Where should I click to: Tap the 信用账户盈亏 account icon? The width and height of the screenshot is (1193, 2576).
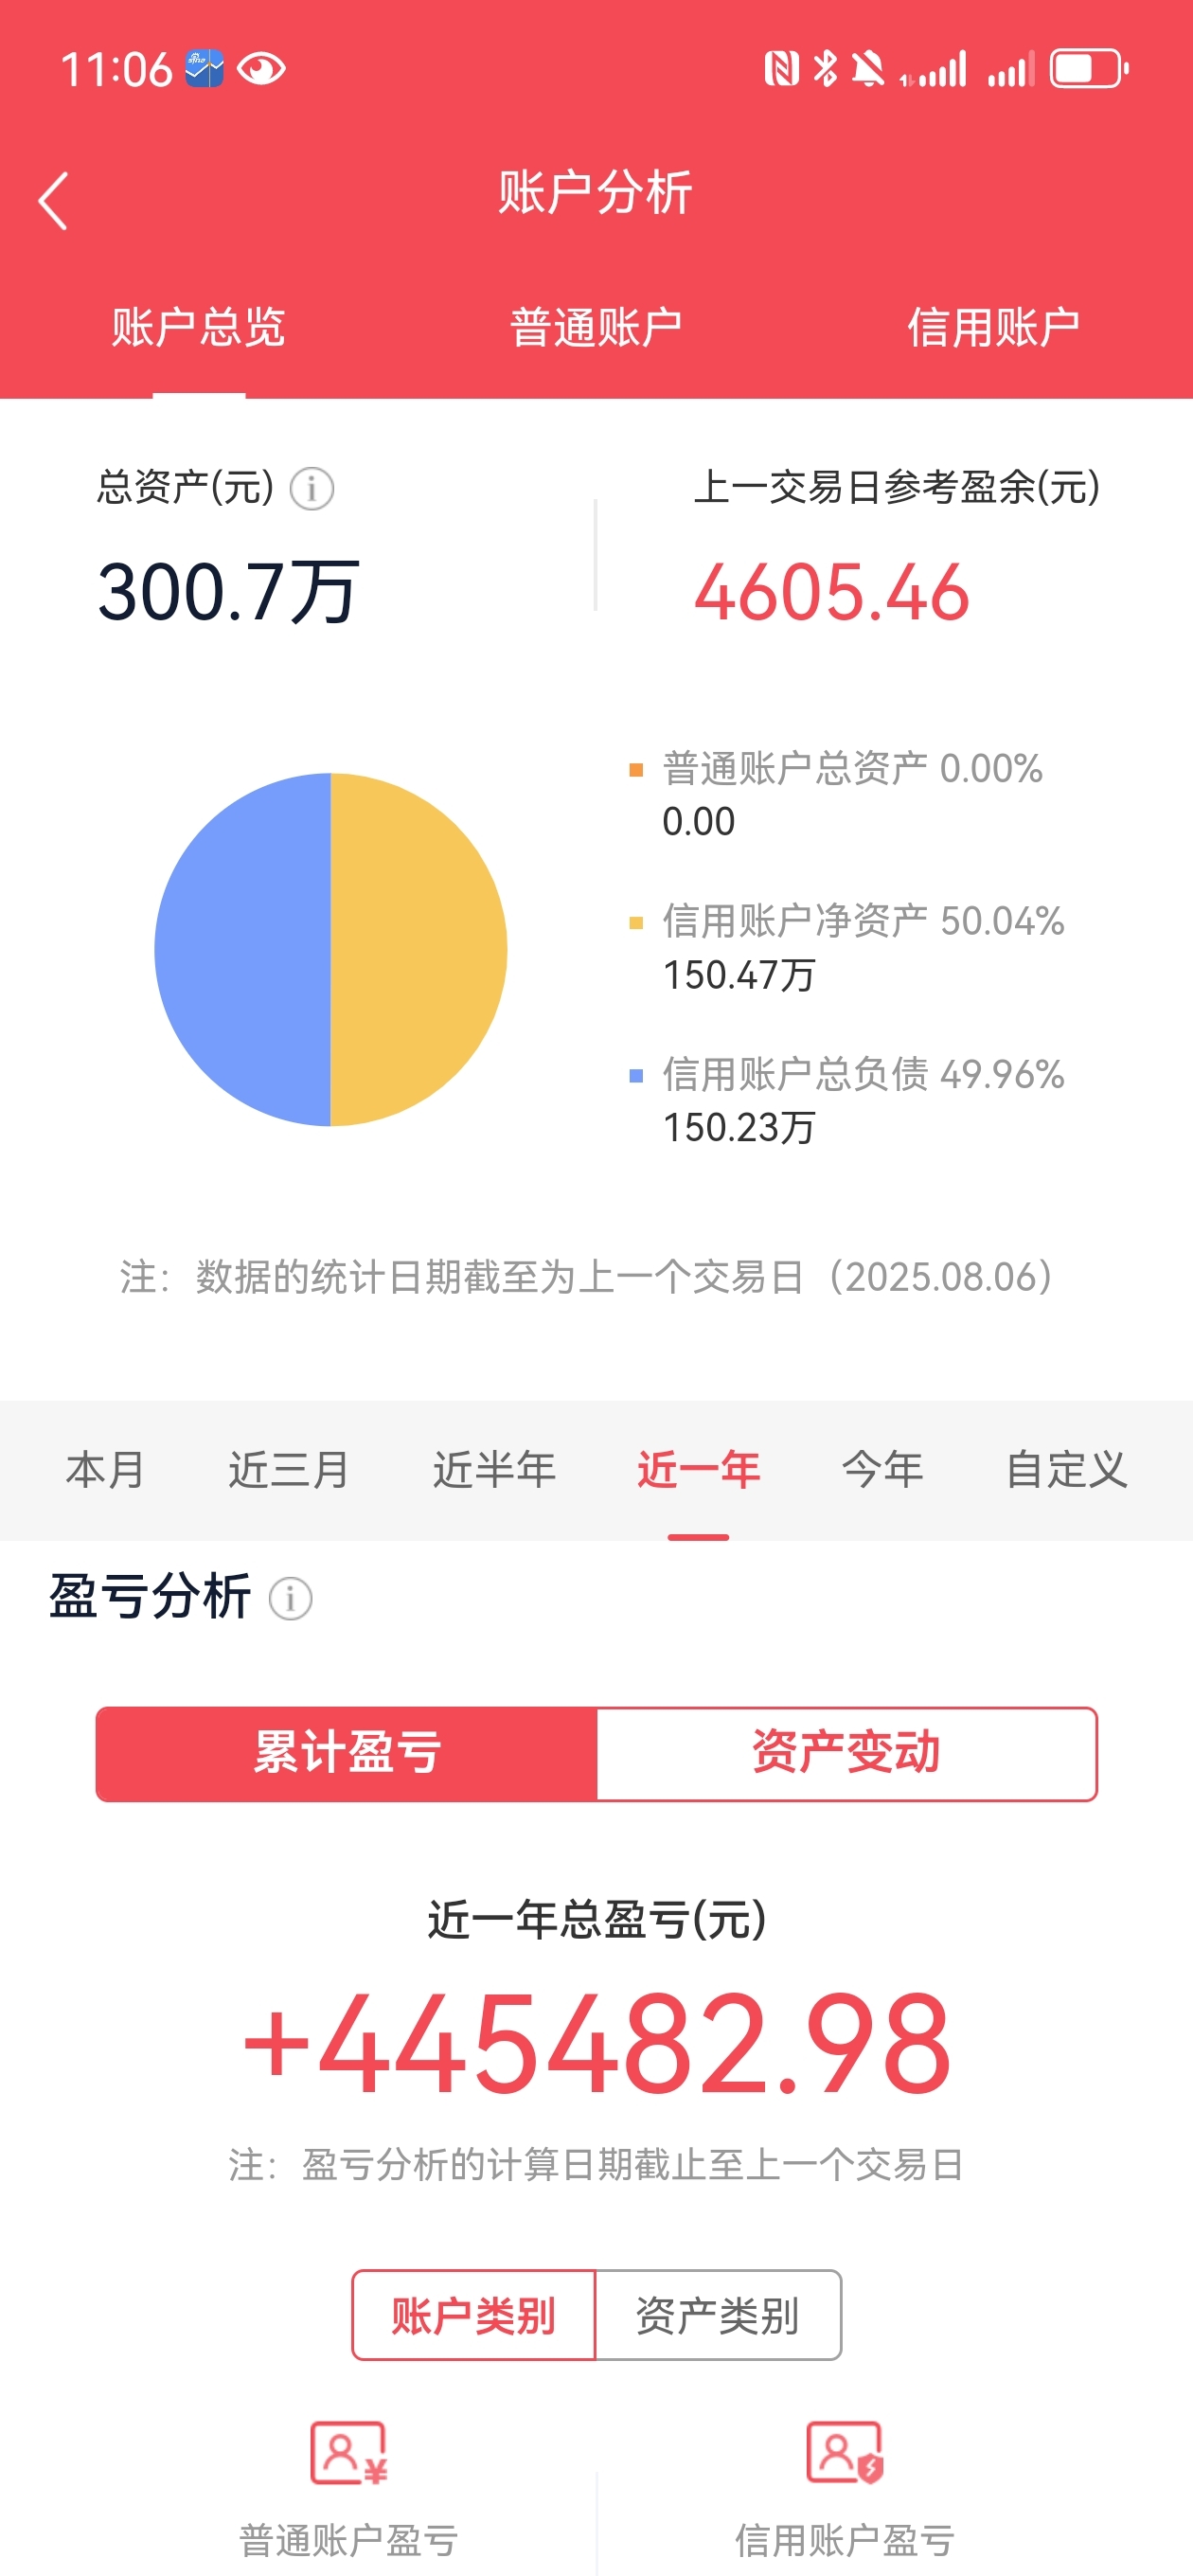pyautogui.click(x=845, y=2453)
